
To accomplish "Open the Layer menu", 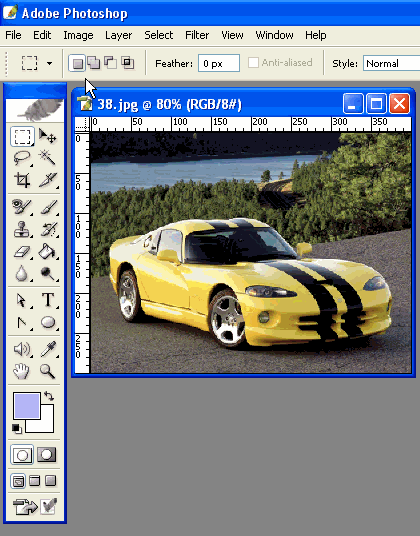I will point(118,35).
